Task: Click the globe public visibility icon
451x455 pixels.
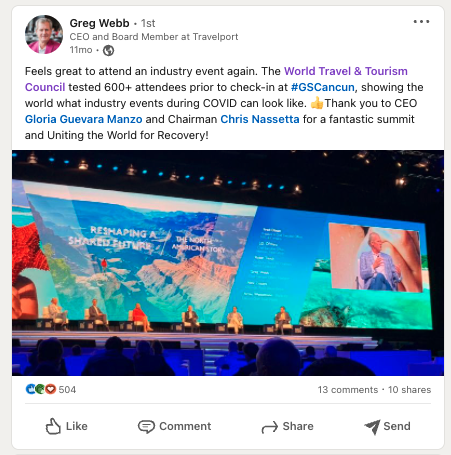Action: tap(108, 50)
